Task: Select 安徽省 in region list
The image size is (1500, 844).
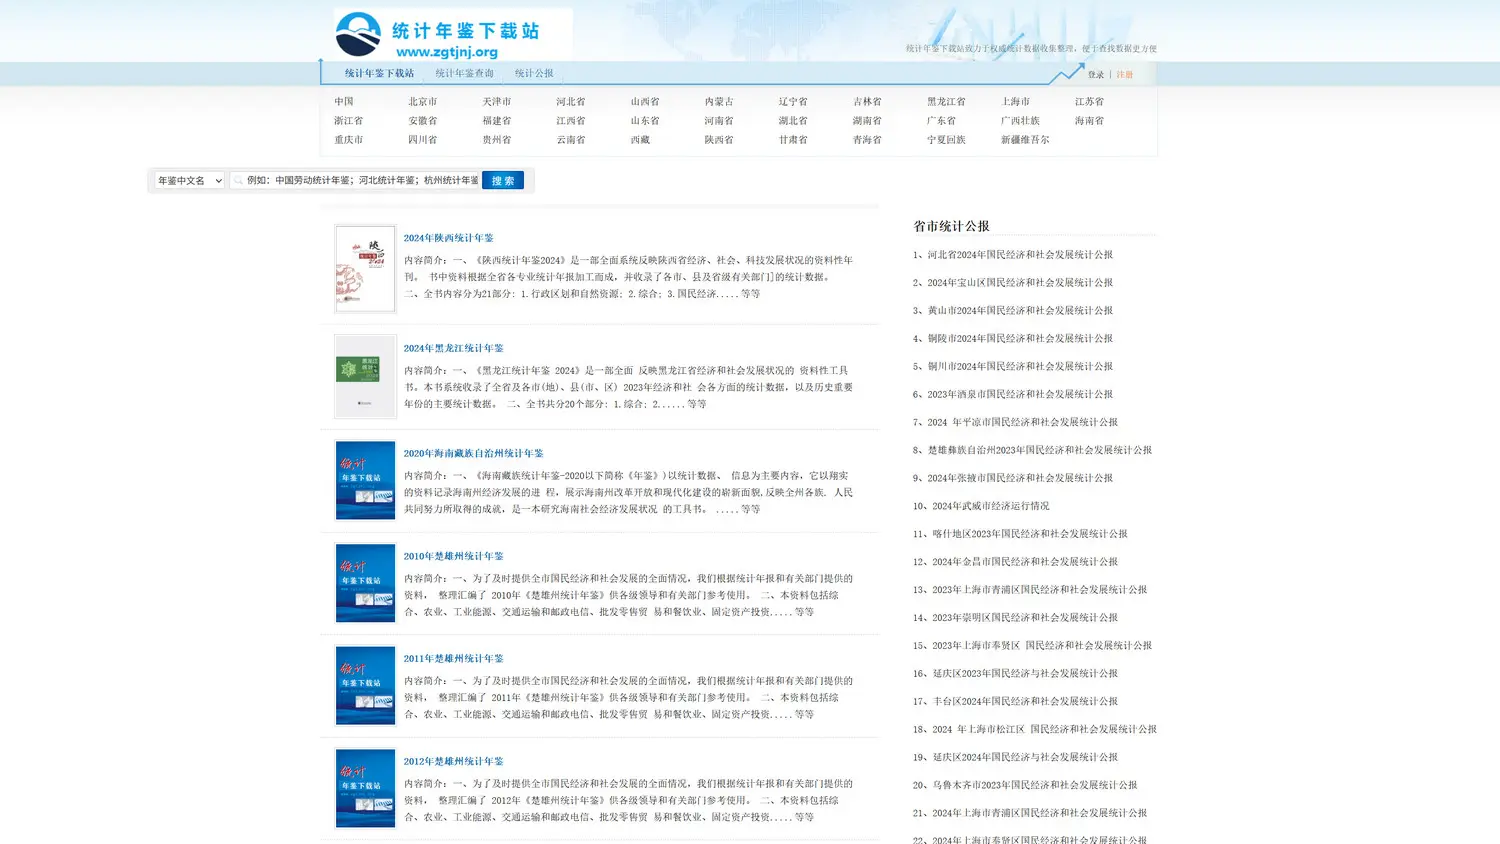Action: click(x=423, y=121)
